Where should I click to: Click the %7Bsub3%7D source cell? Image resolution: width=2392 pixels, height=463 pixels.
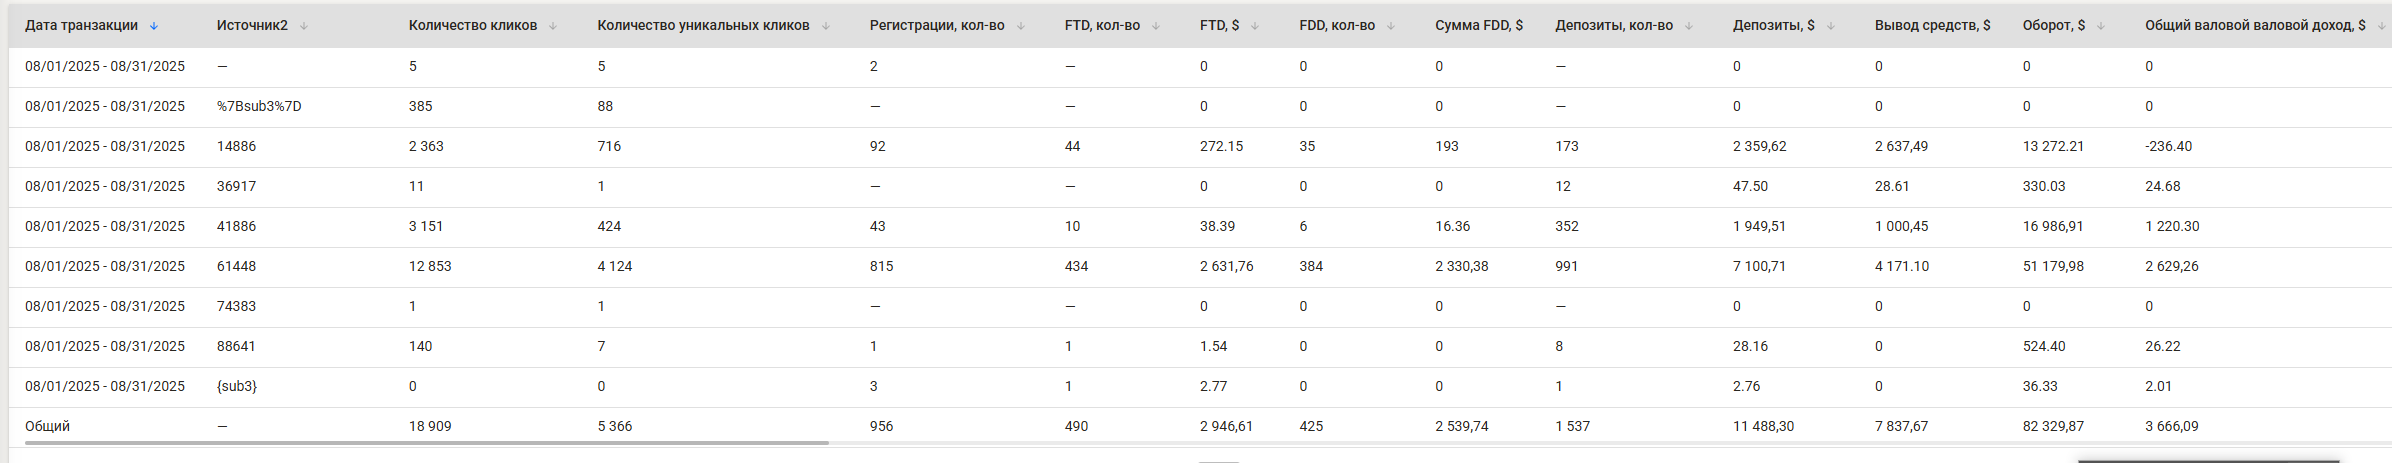[x=259, y=106]
